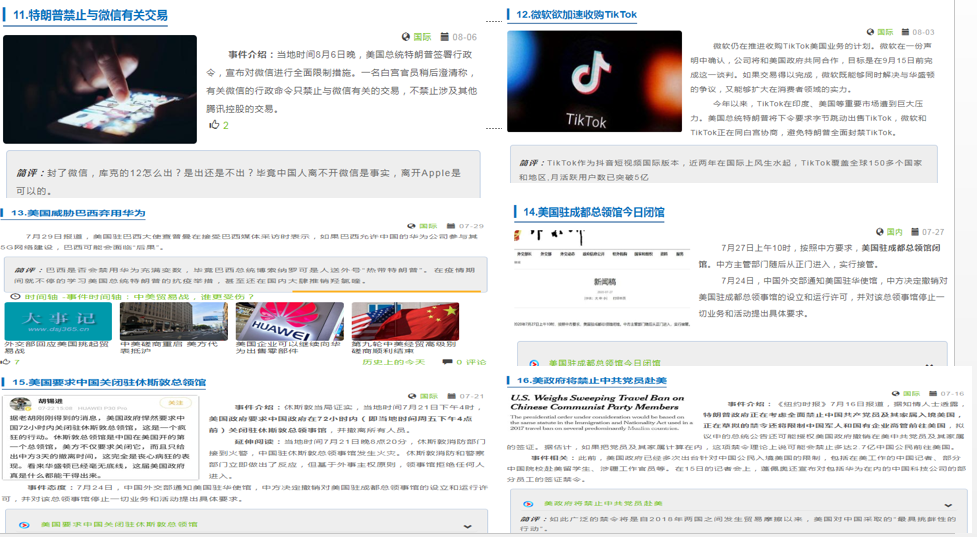Image resolution: width=977 pixels, height=537 pixels.
Task: Click like count 7
Action: (x=17, y=362)
